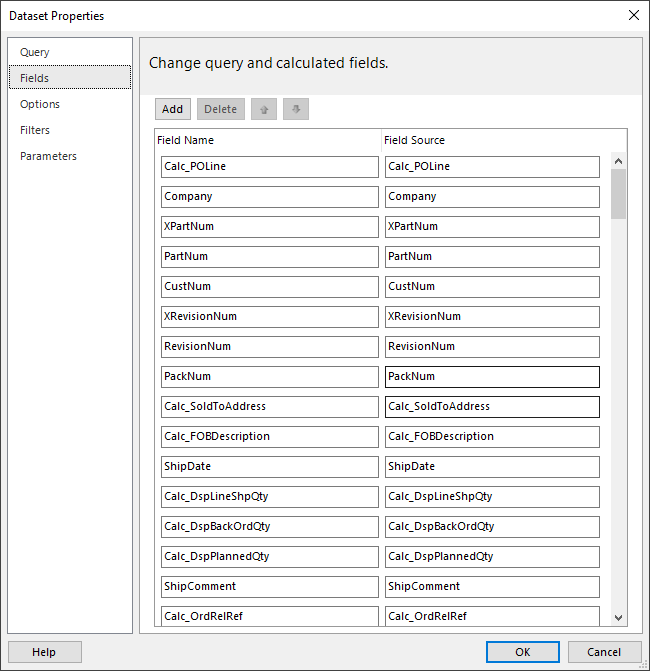
Task: Close the Dataset Properties dialog
Action: click(x=634, y=15)
